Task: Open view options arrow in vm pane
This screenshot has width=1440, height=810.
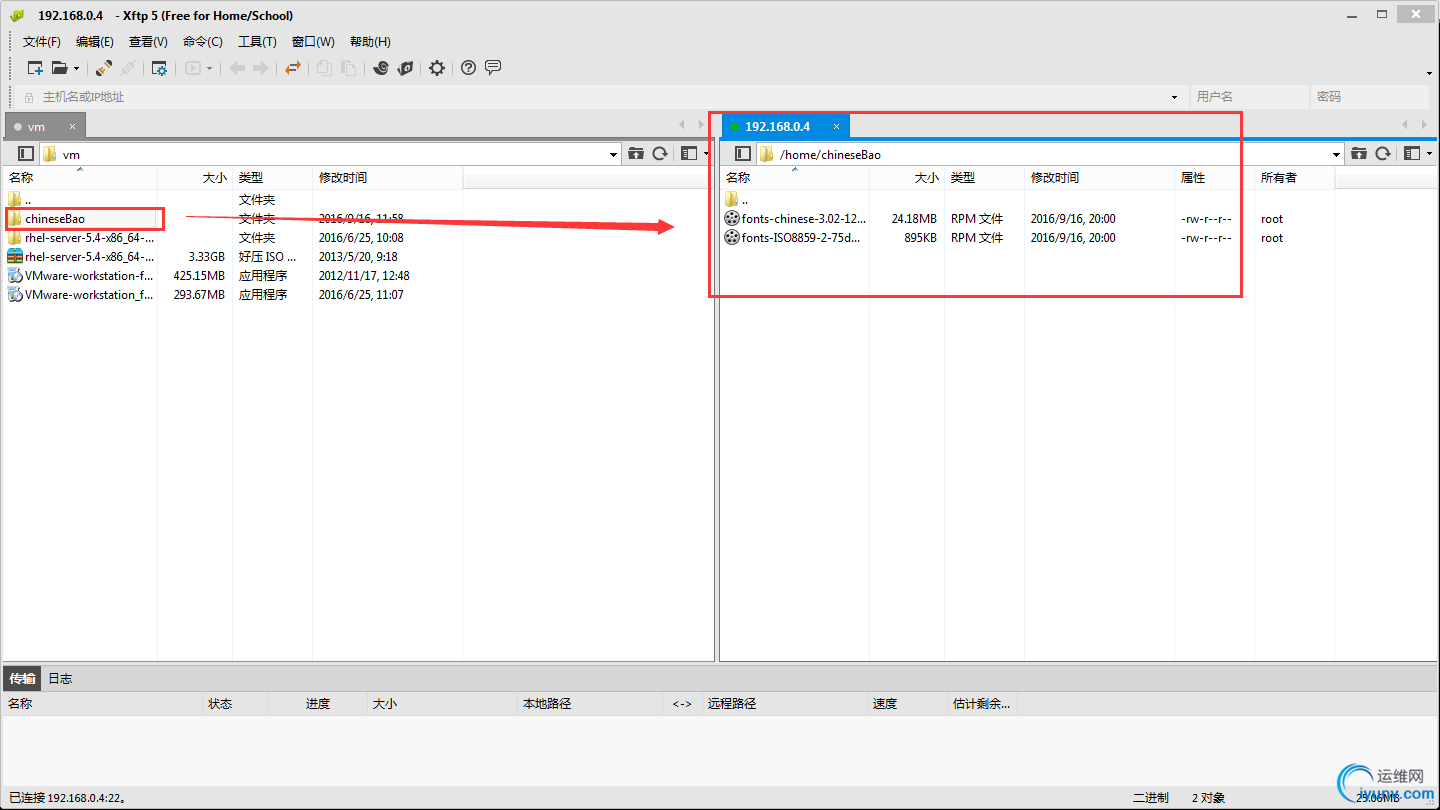Action: click(x=706, y=155)
